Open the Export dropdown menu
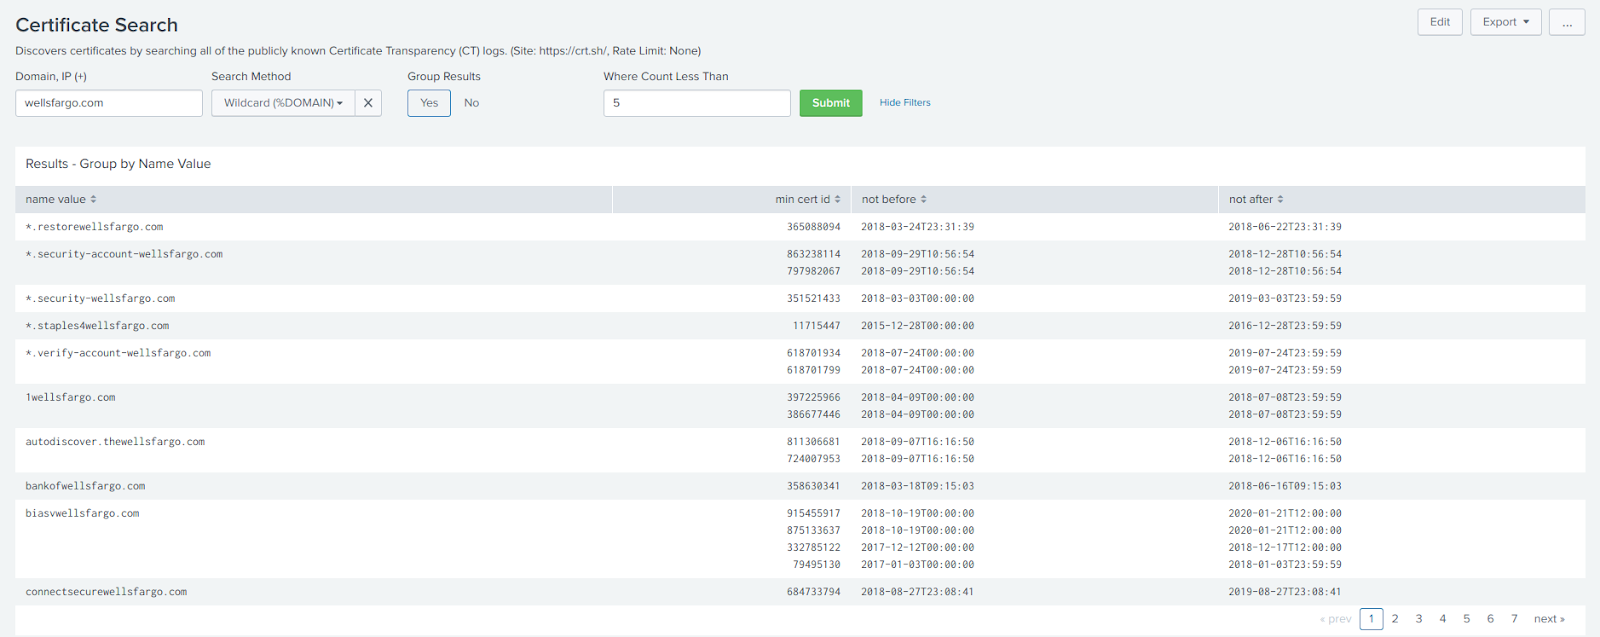Image resolution: width=1600 pixels, height=637 pixels. (1506, 22)
